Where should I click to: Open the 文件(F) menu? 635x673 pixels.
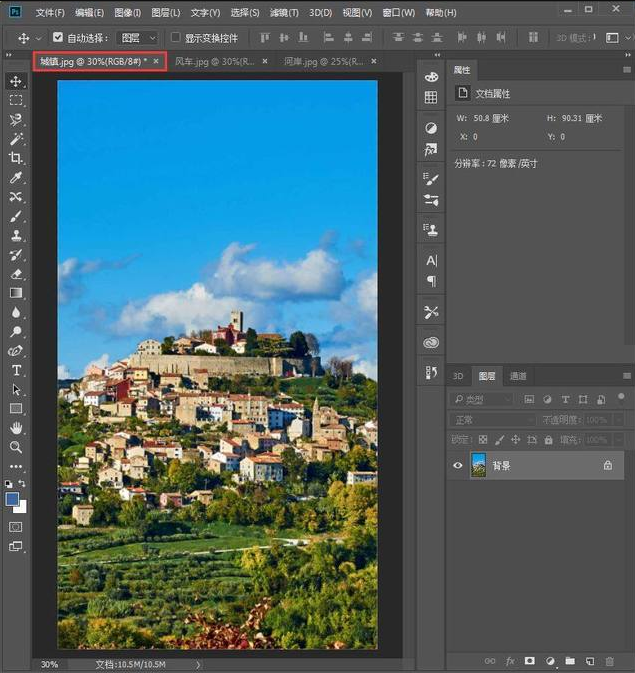(50, 13)
